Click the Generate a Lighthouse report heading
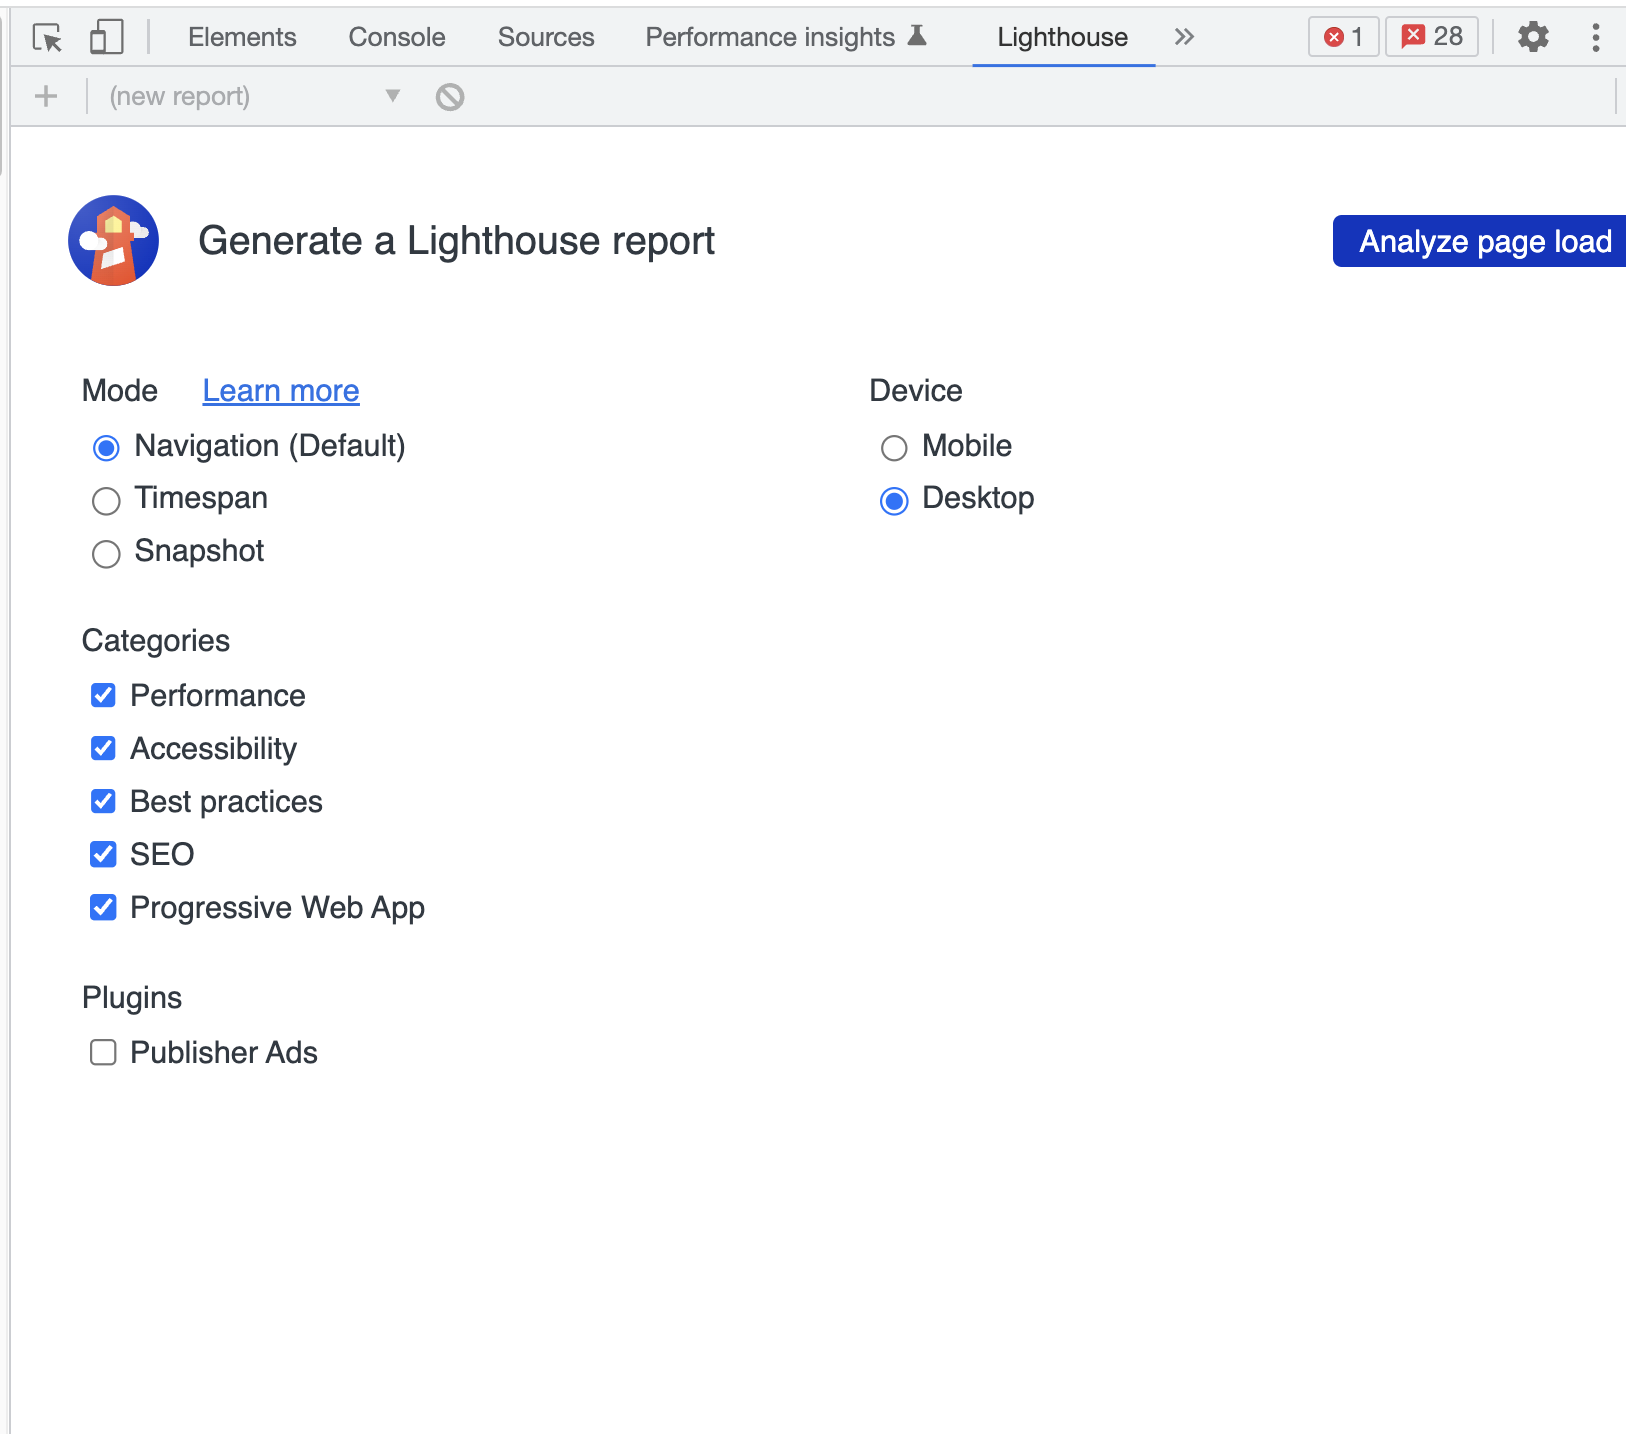Screen dimensions: 1626x1434 pos(456,241)
